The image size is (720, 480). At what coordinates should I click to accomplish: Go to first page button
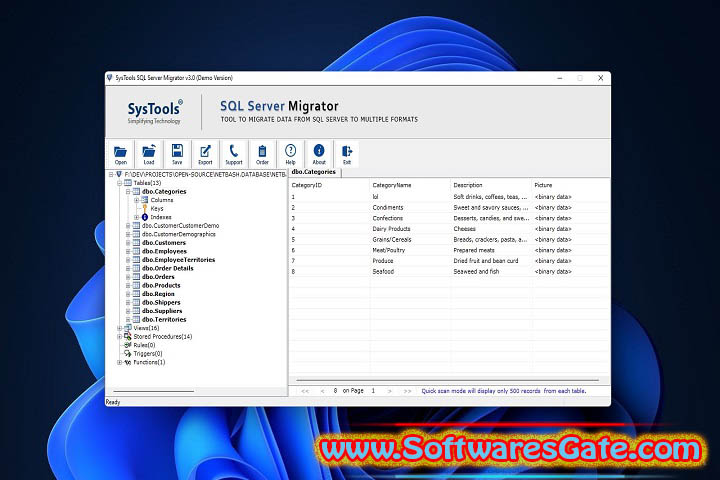[x=305, y=391]
